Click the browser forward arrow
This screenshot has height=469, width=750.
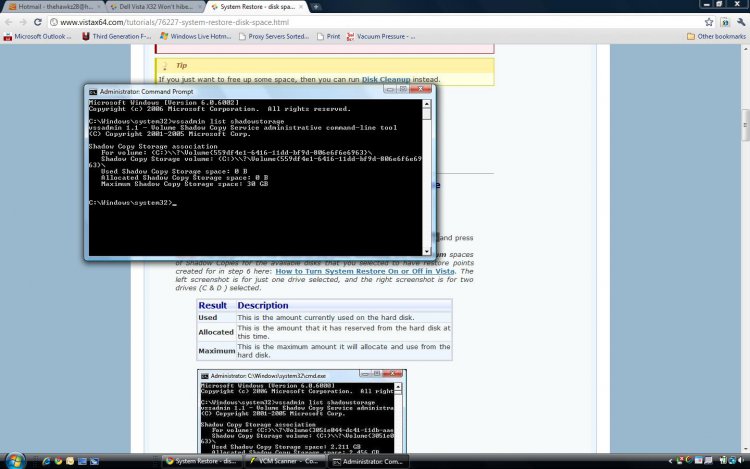tap(23, 22)
